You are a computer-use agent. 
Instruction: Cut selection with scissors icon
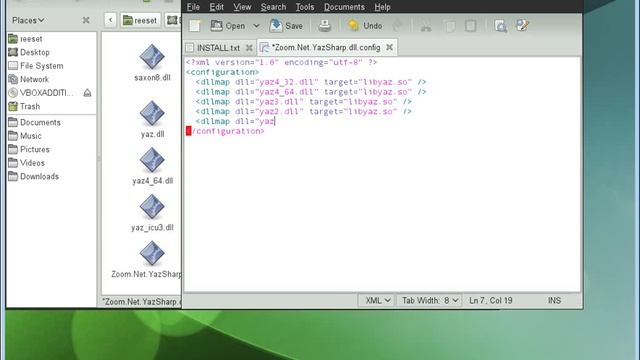tap(426, 26)
